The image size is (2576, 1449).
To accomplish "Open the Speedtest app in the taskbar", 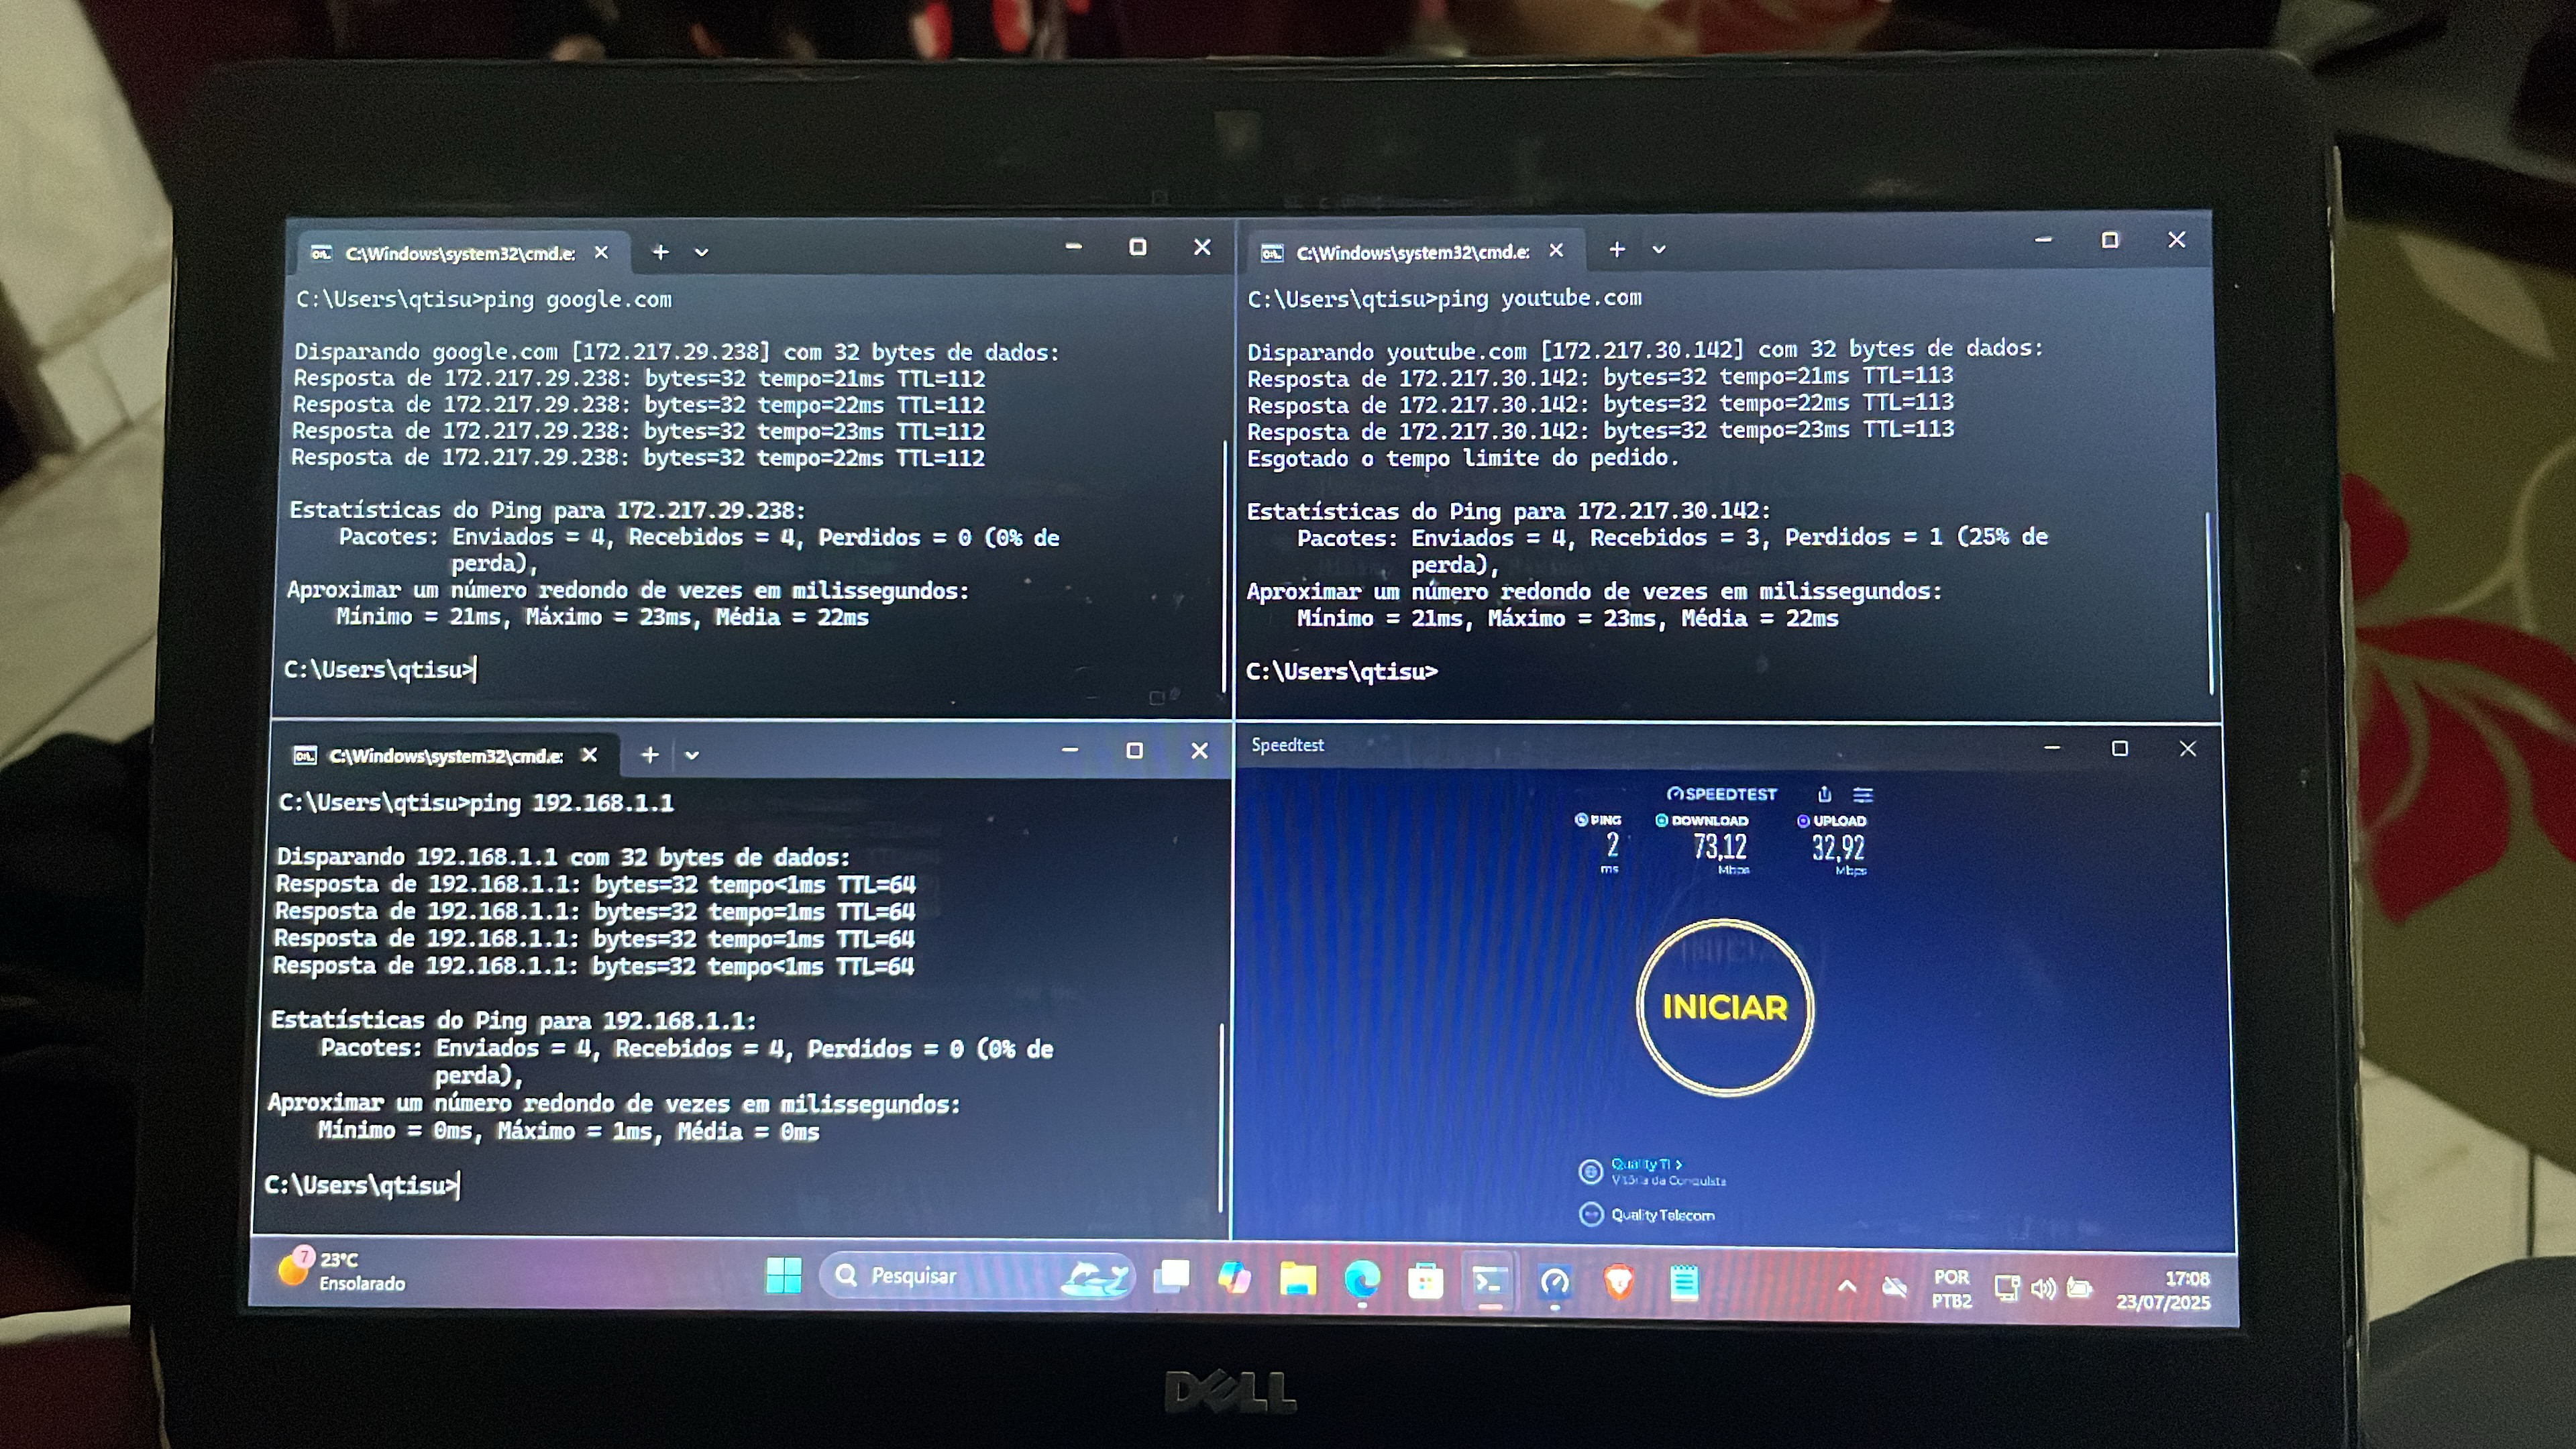I will click(x=1555, y=1282).
